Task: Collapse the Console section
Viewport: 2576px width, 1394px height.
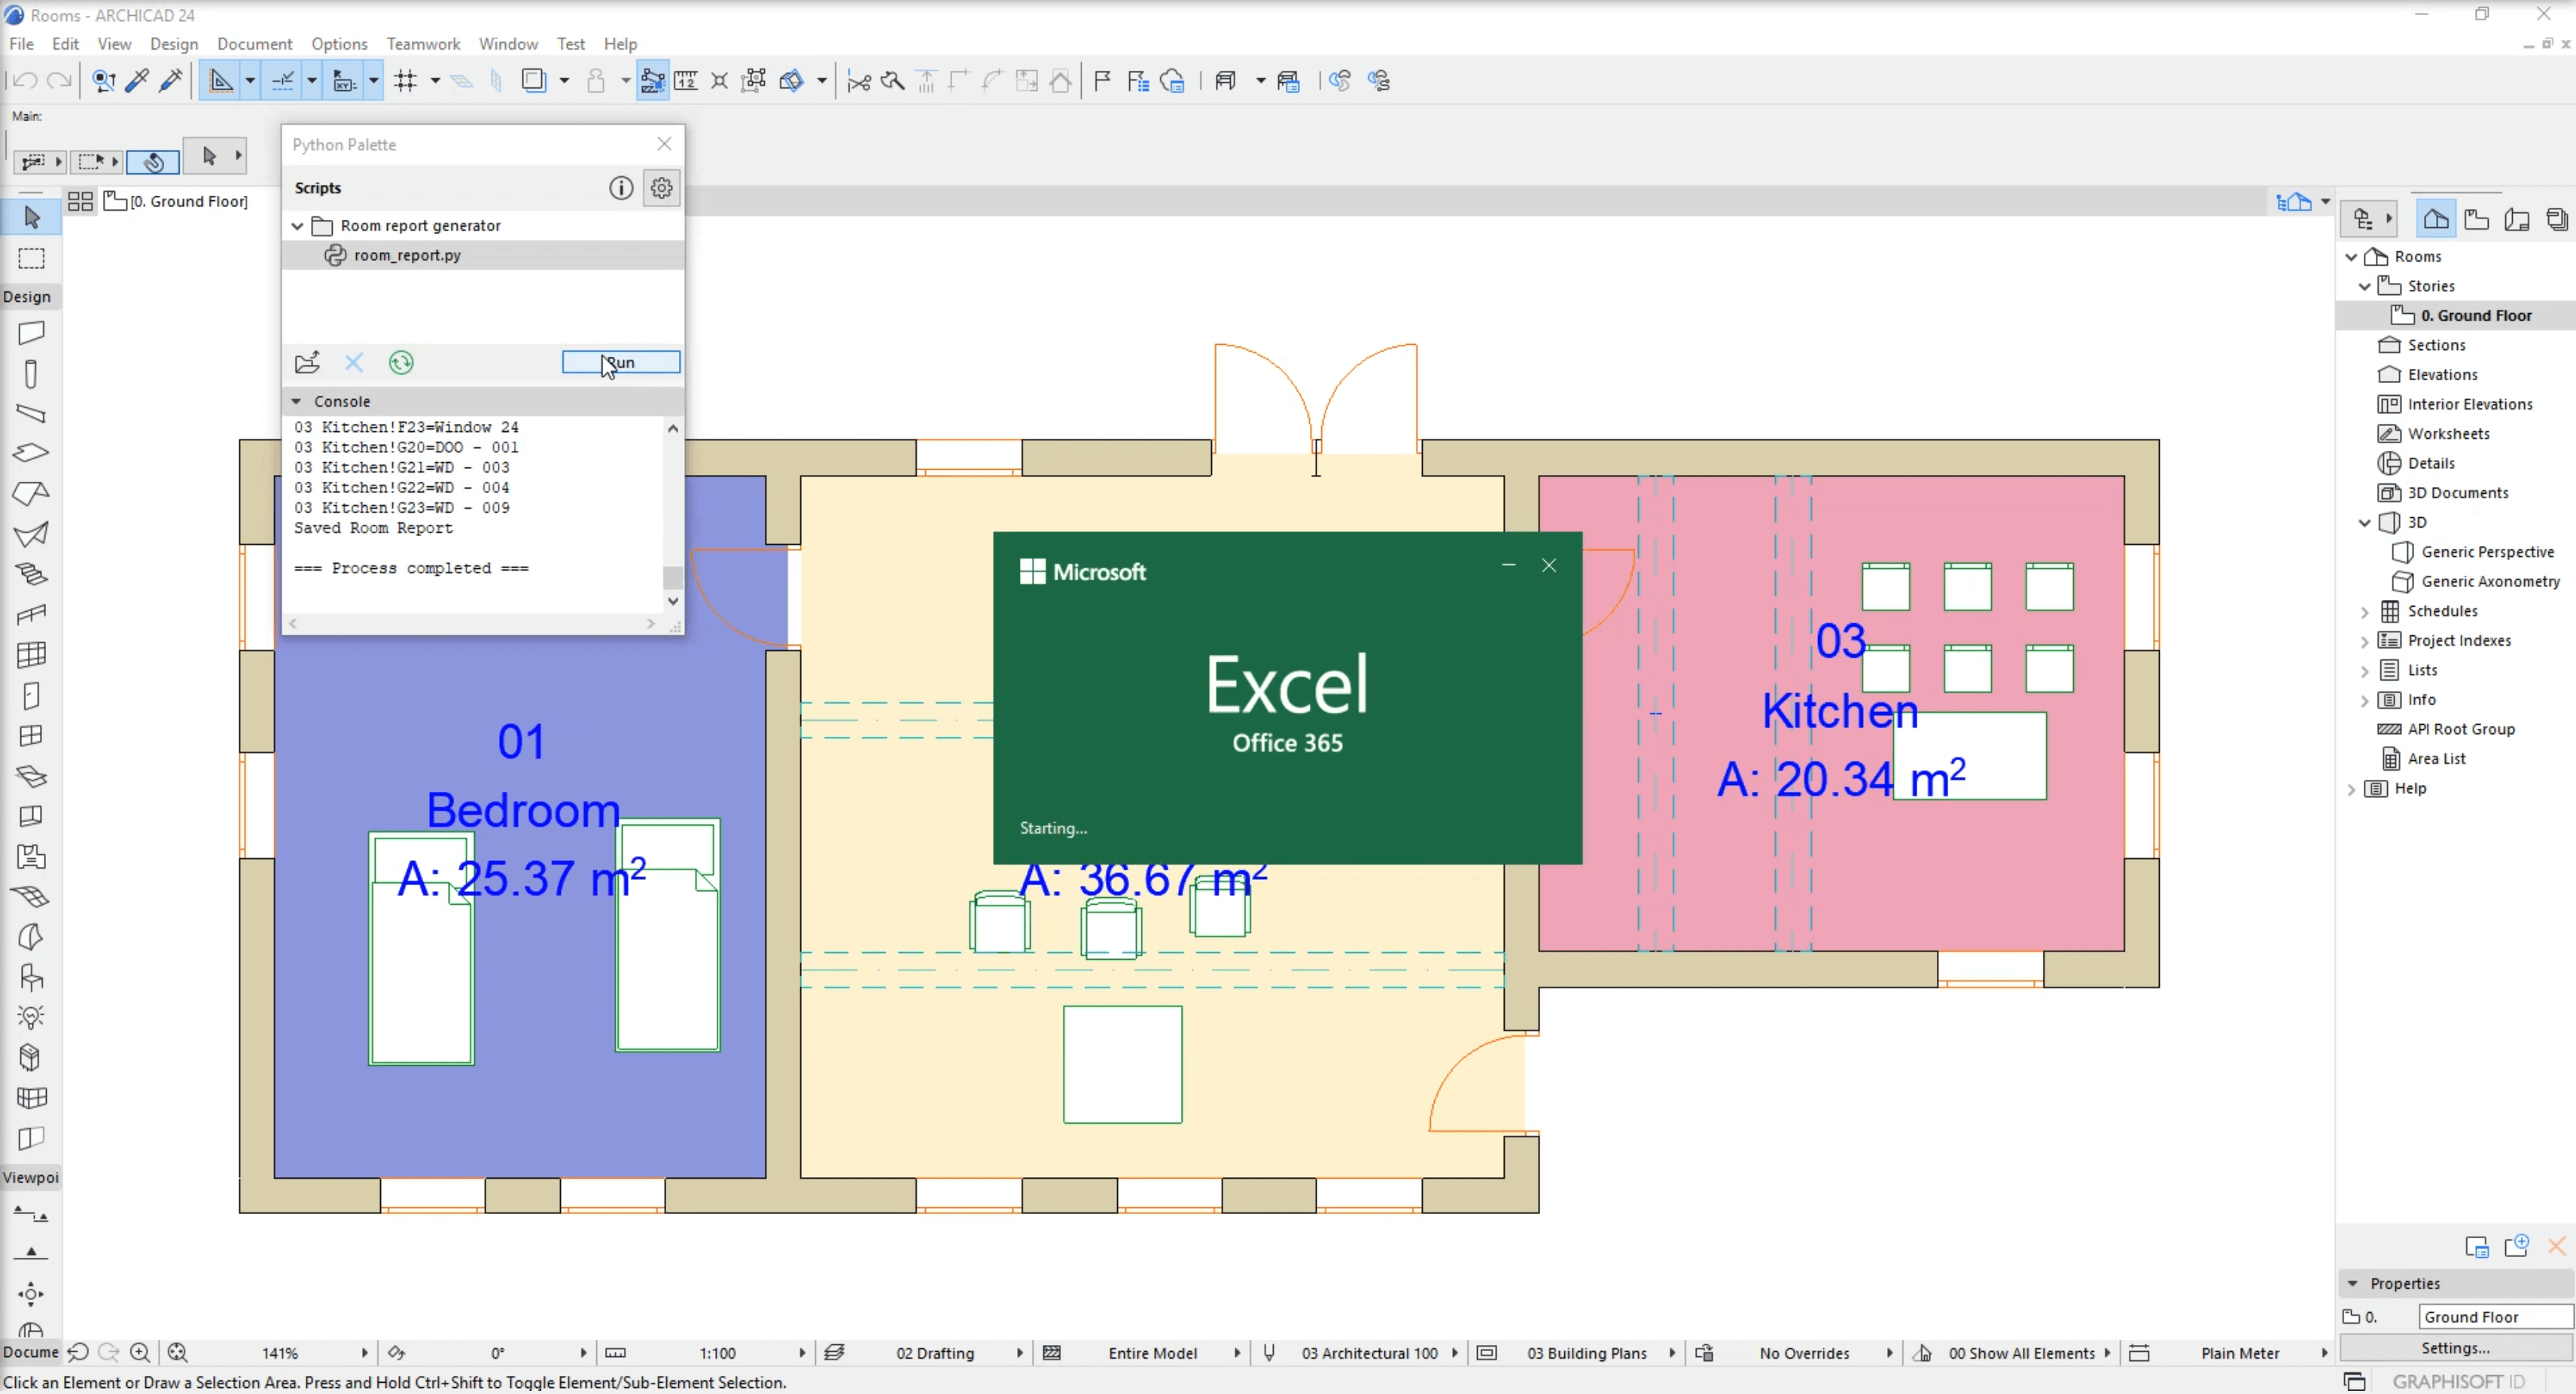Action: [296, 401]
